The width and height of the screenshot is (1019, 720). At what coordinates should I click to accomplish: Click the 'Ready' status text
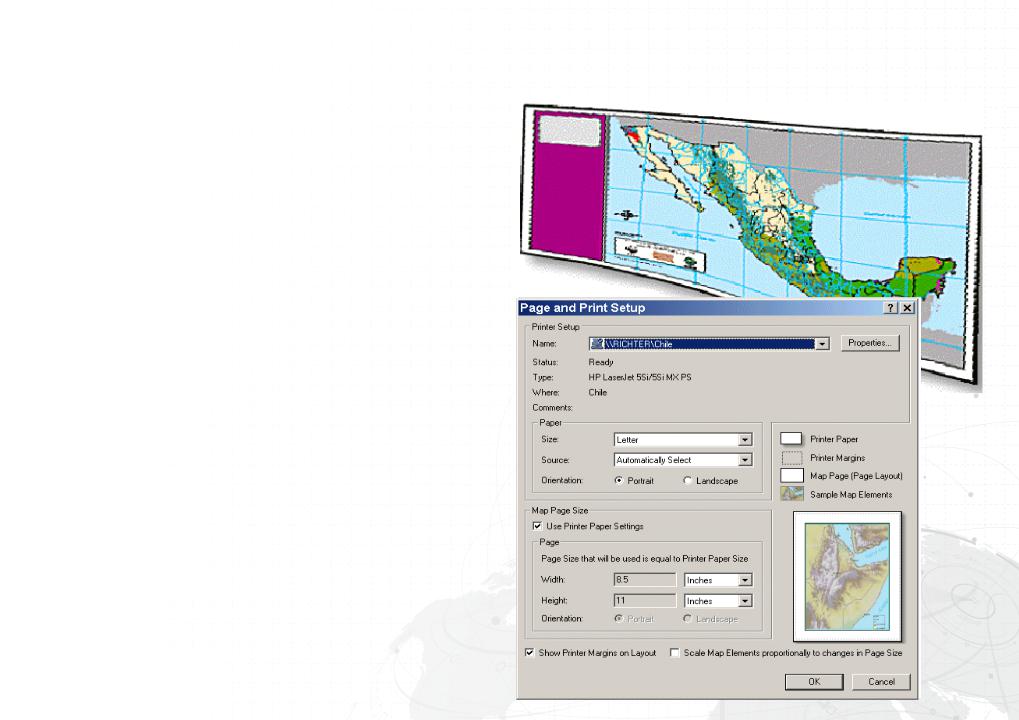tap(601, 362)
